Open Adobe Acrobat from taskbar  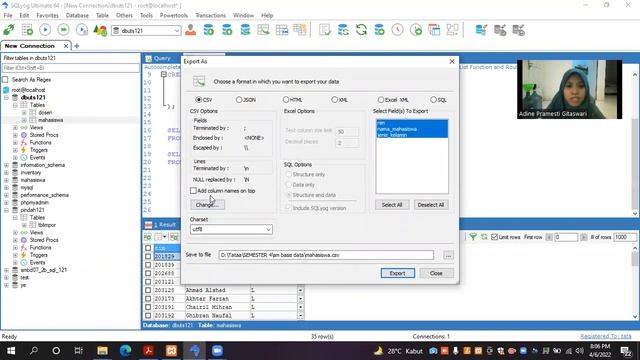coord(148,351)
